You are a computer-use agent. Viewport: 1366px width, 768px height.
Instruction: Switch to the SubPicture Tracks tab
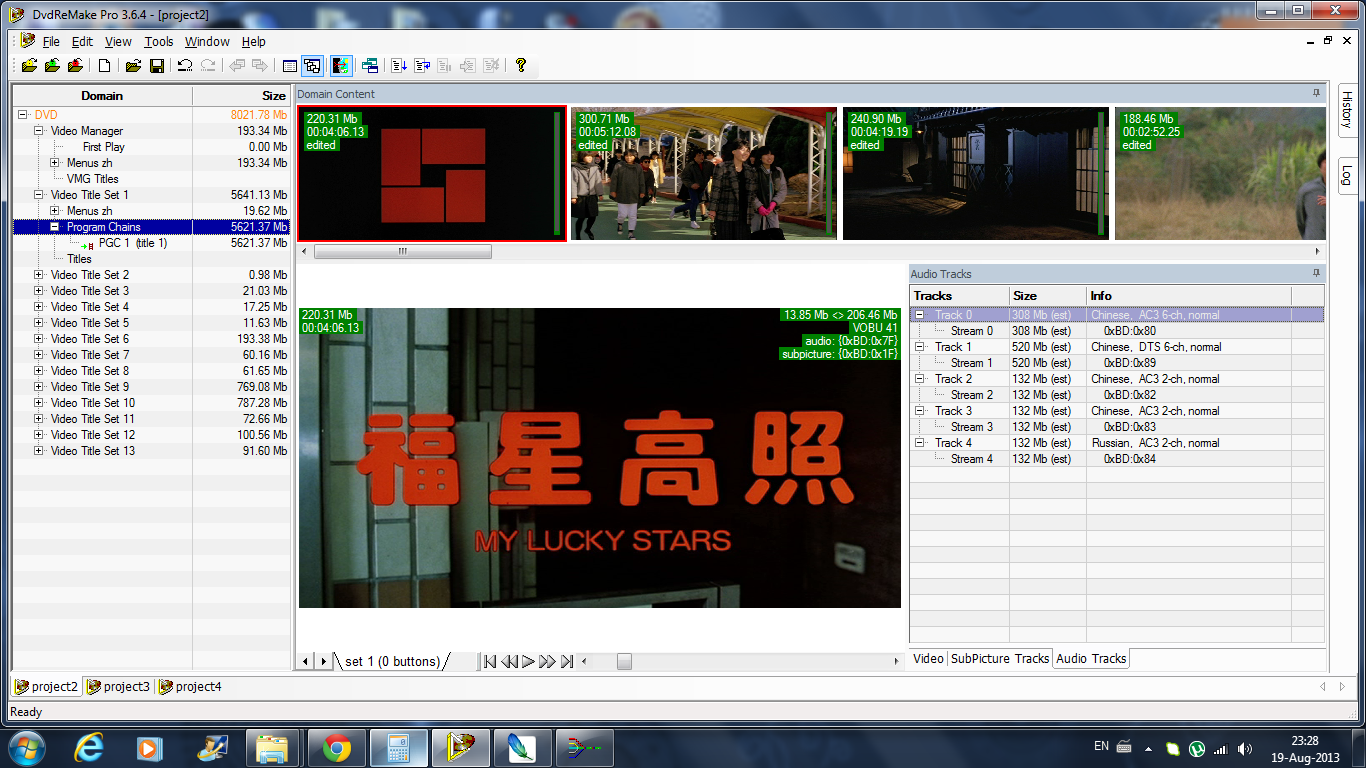(1000, 658)
